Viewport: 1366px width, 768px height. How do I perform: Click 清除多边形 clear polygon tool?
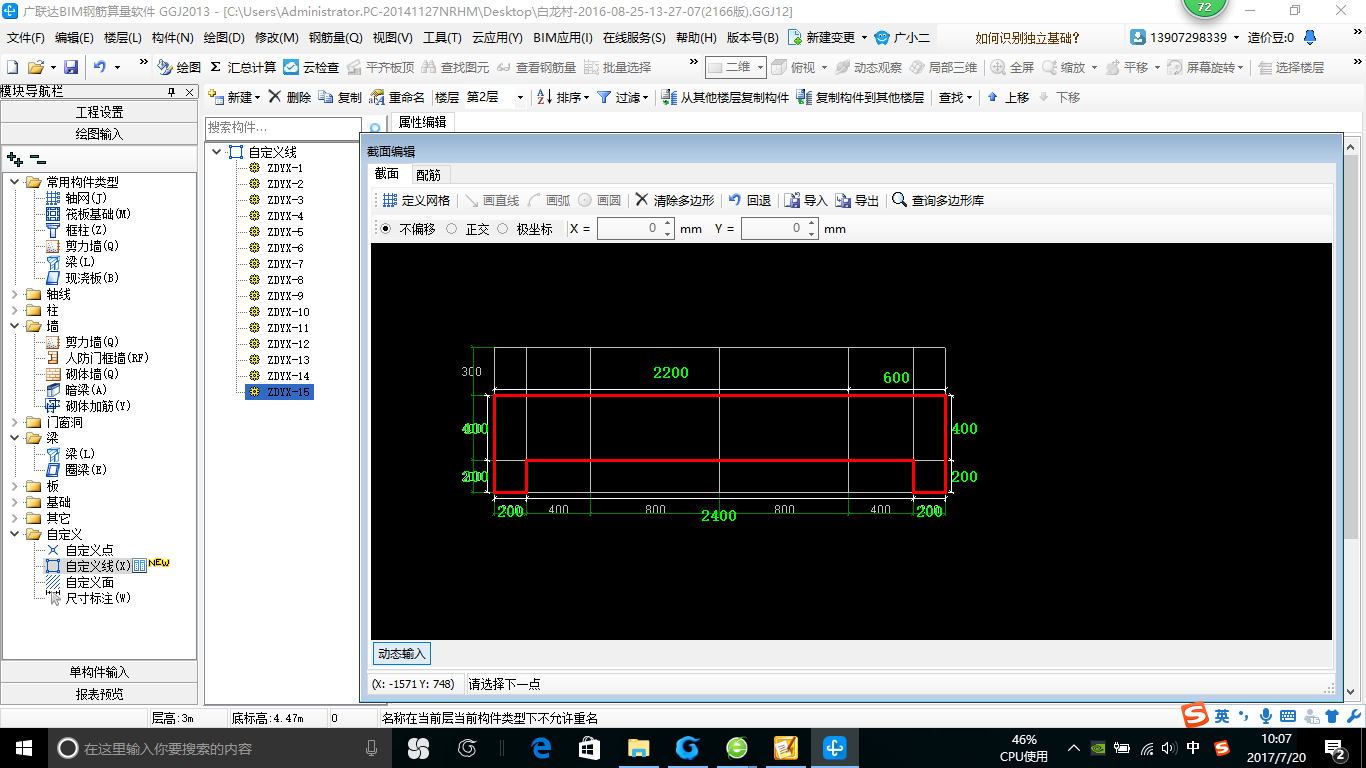pyautogui.click(x=675, y=200)
